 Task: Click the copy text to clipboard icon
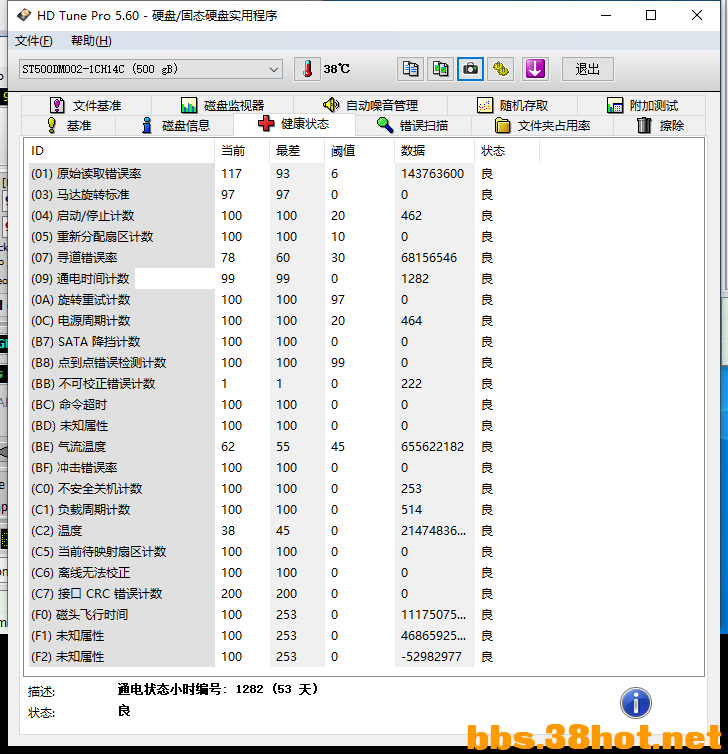(410, 69)
